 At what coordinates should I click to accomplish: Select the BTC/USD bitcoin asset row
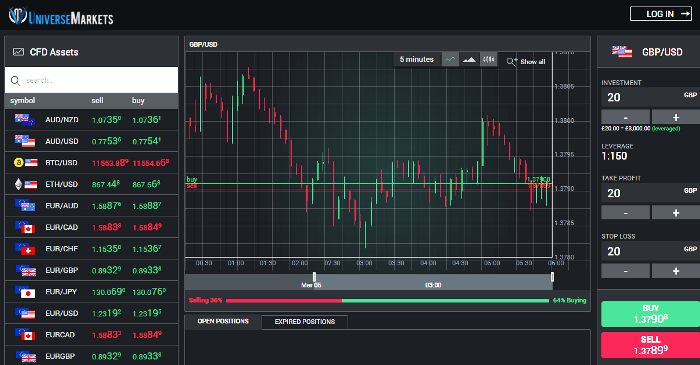point(92,162)
